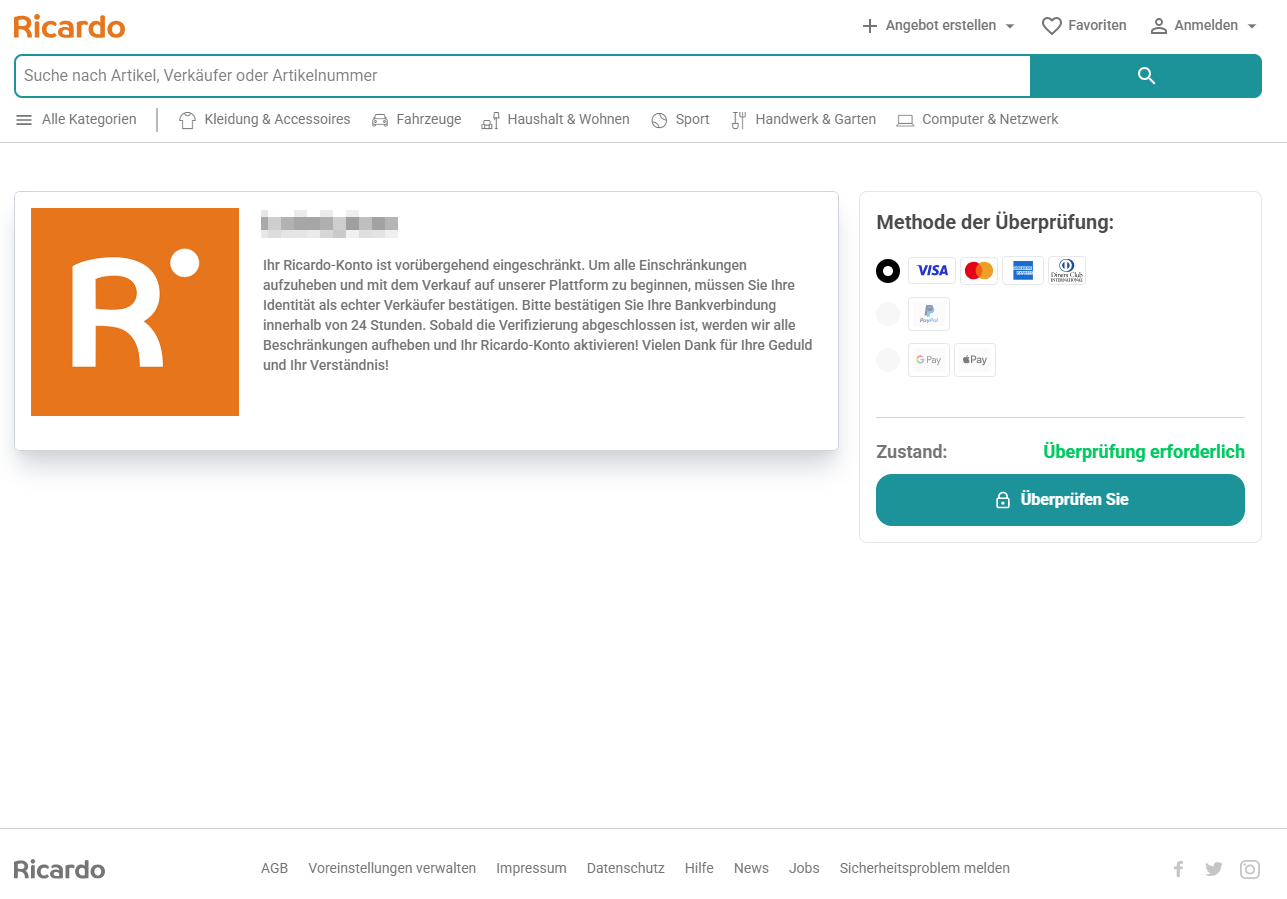1287x899 pixels.
Task: Expand the Anmelden dropdown arrow
Action: click(1252, 26)
